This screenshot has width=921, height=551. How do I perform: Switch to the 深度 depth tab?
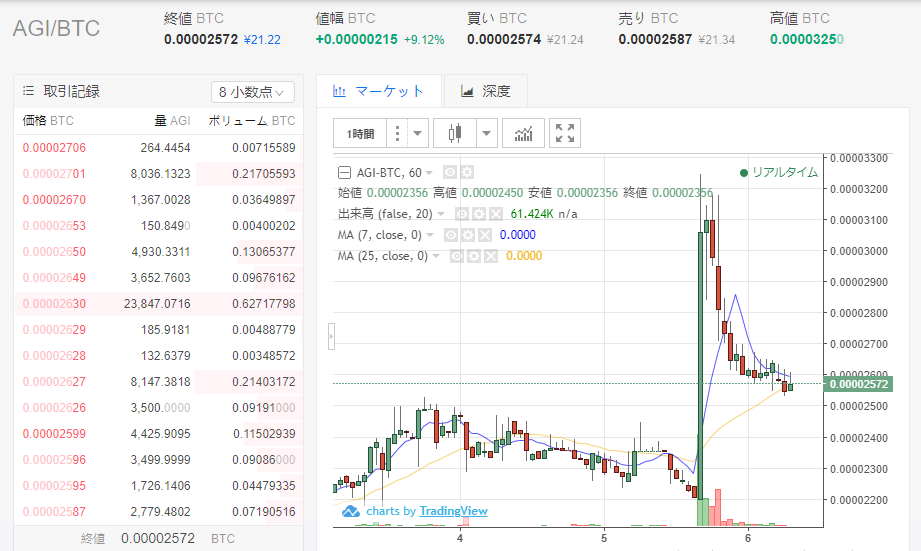coord(486,91)
